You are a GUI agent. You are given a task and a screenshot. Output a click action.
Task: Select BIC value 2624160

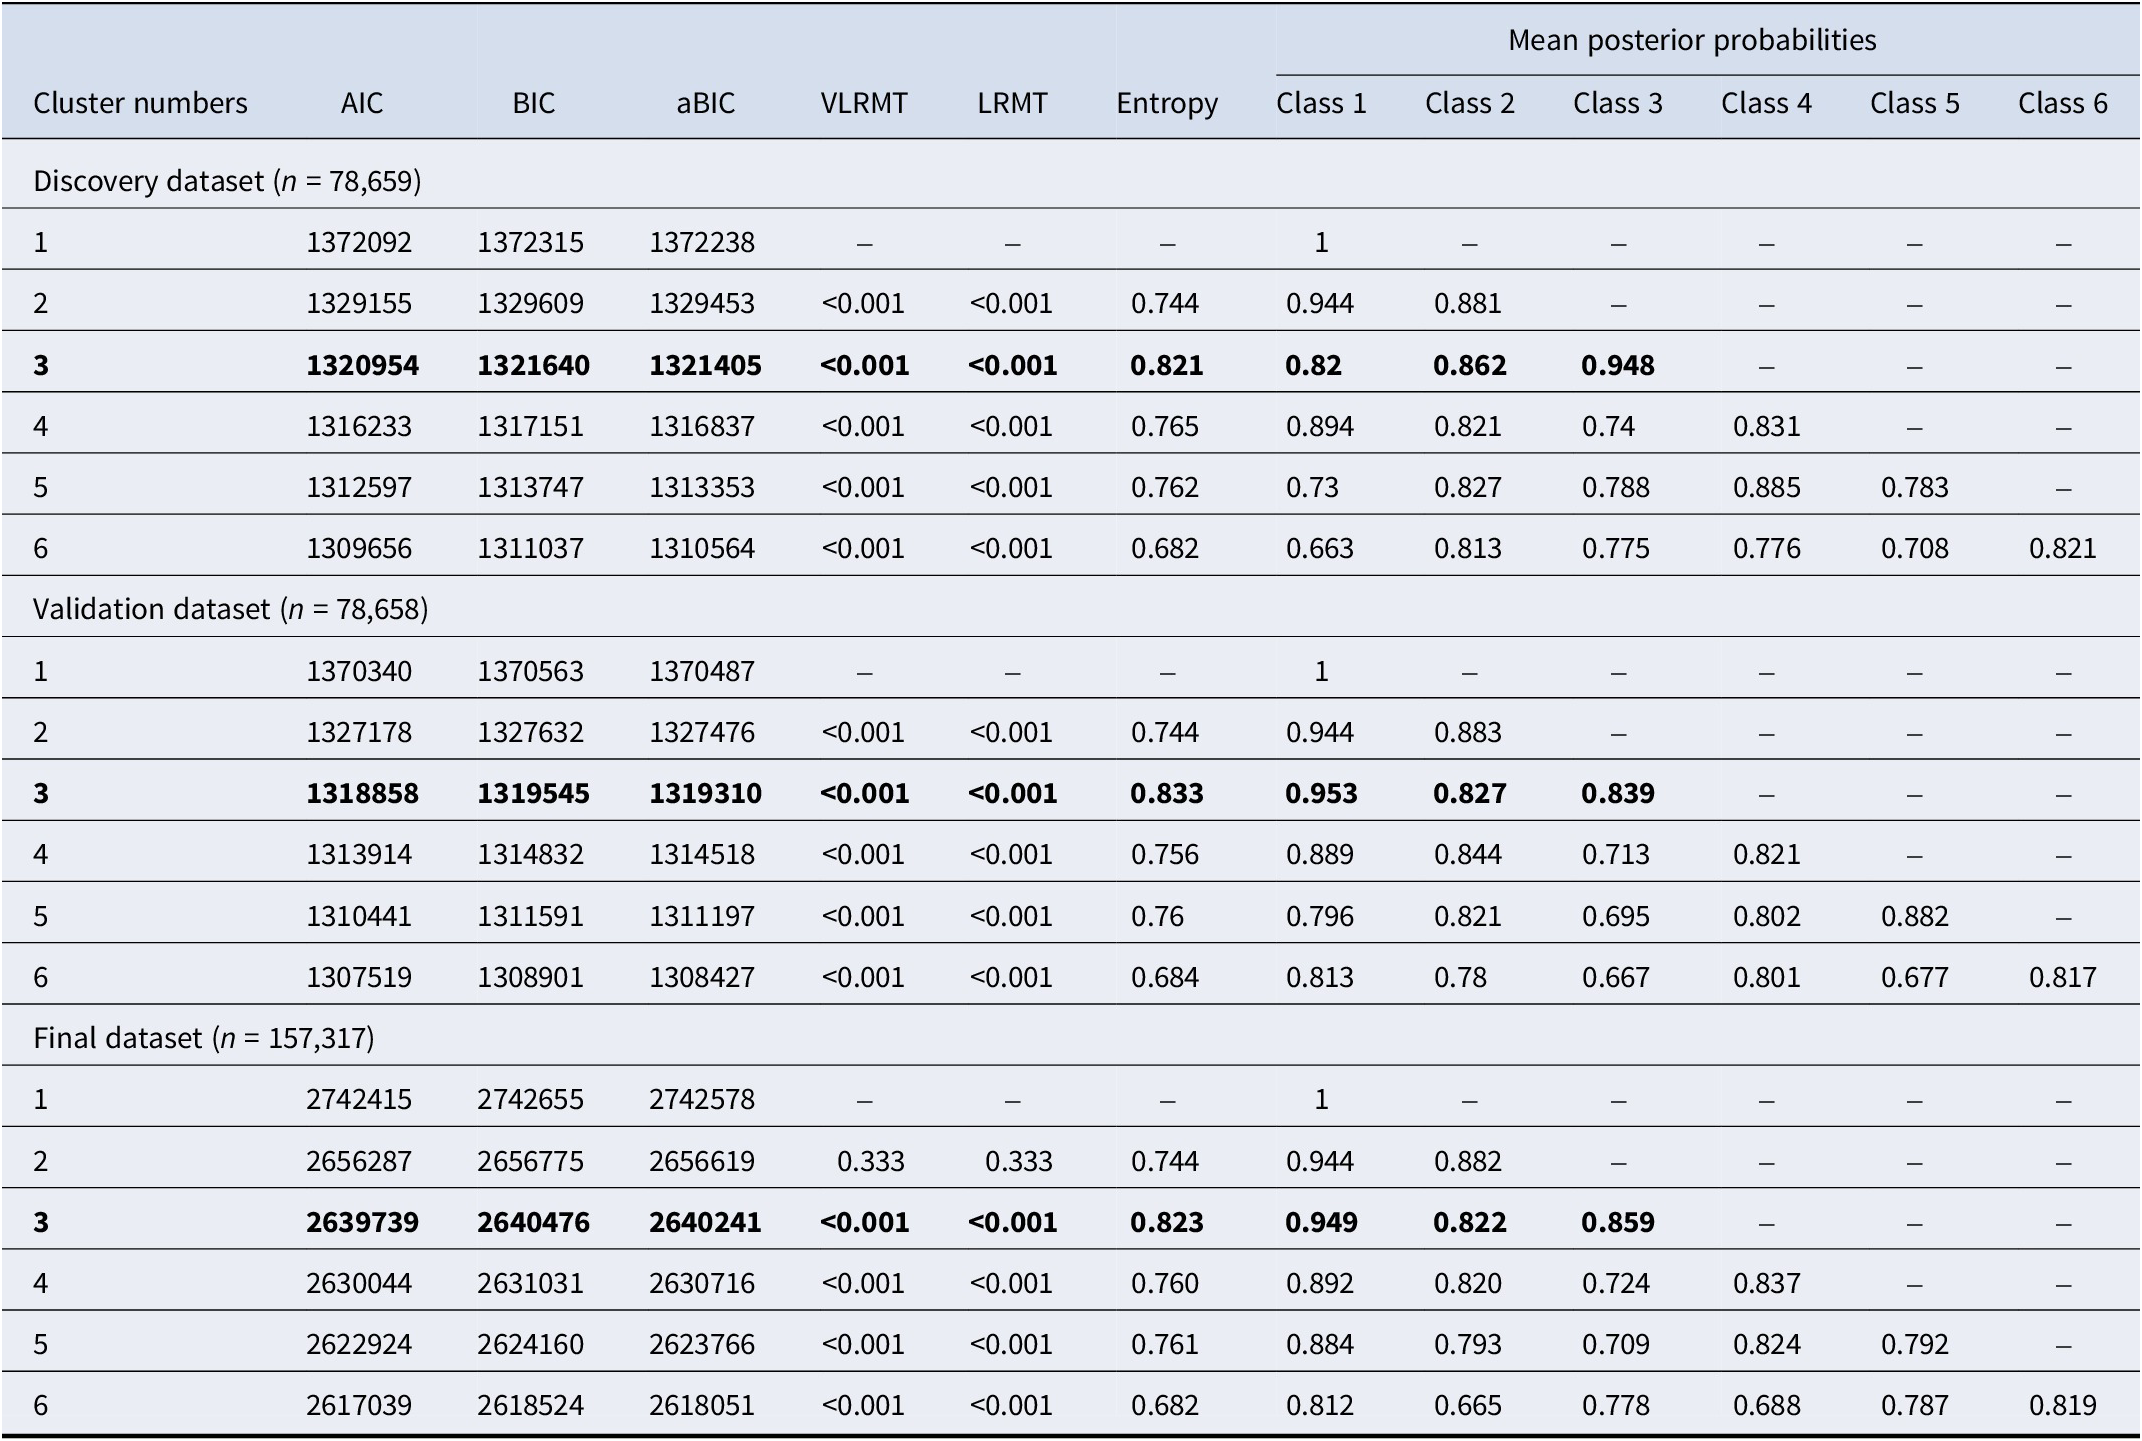coord(531,1344)
